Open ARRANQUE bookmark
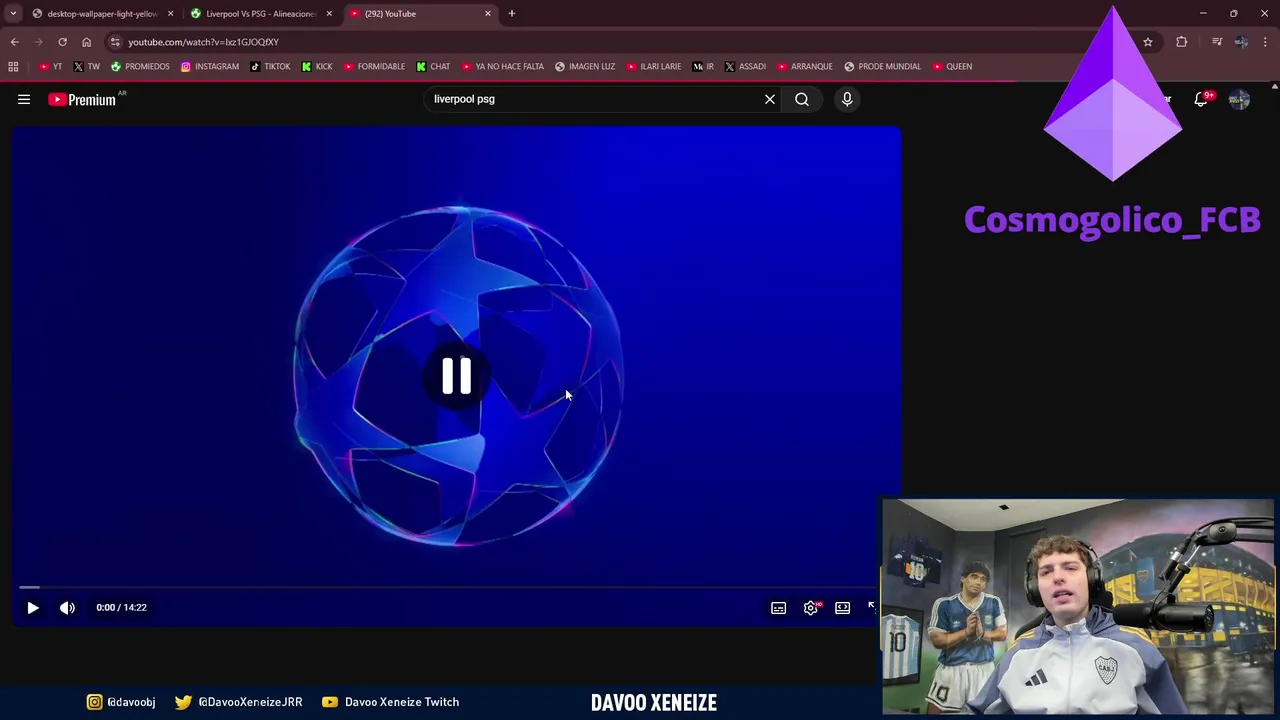 (805, 66)
